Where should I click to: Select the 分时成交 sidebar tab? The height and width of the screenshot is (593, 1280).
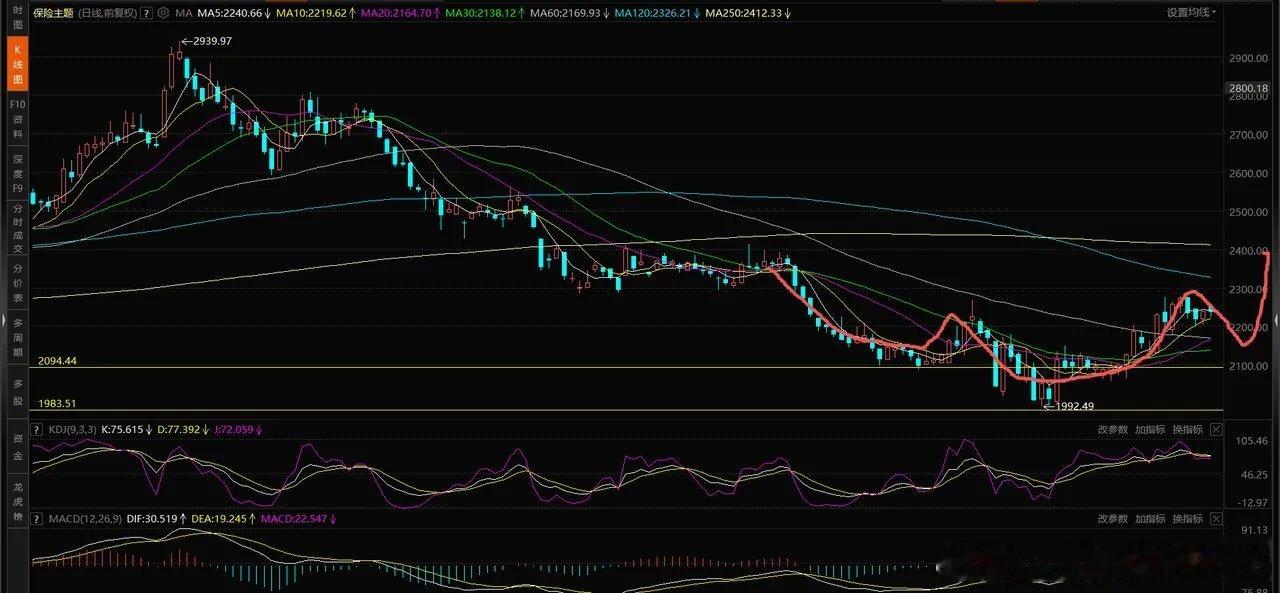pos(17,228)
